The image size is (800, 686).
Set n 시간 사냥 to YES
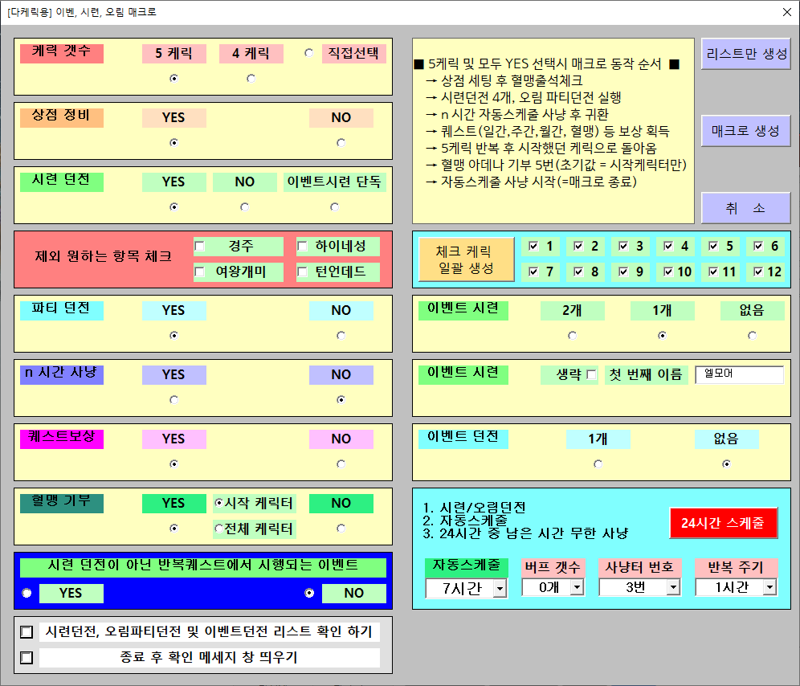pyautogui.click(x=174, y=400)
